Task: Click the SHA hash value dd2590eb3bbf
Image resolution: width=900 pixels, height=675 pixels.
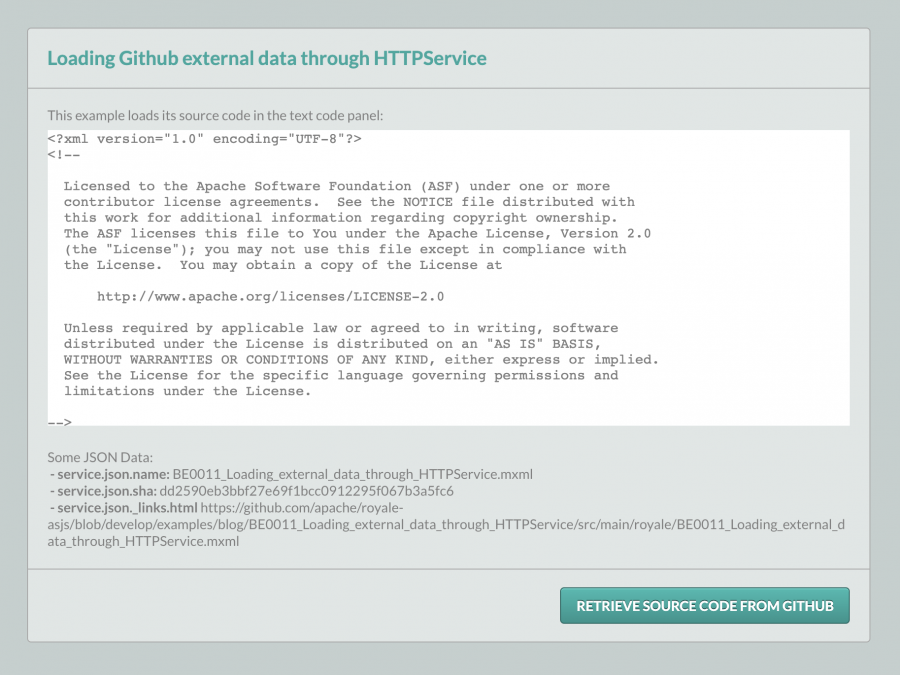Action: coord(313,491)
